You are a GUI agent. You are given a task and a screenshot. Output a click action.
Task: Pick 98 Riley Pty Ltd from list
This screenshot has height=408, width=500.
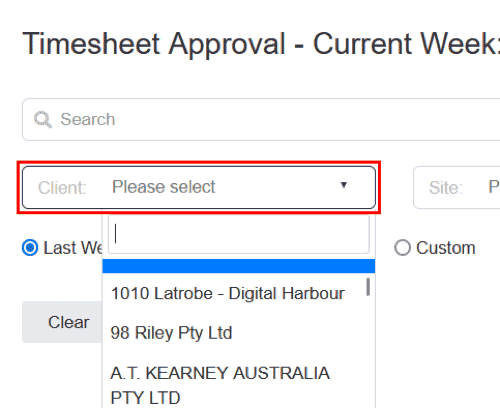pyautogui.click(x=171, y=333)
